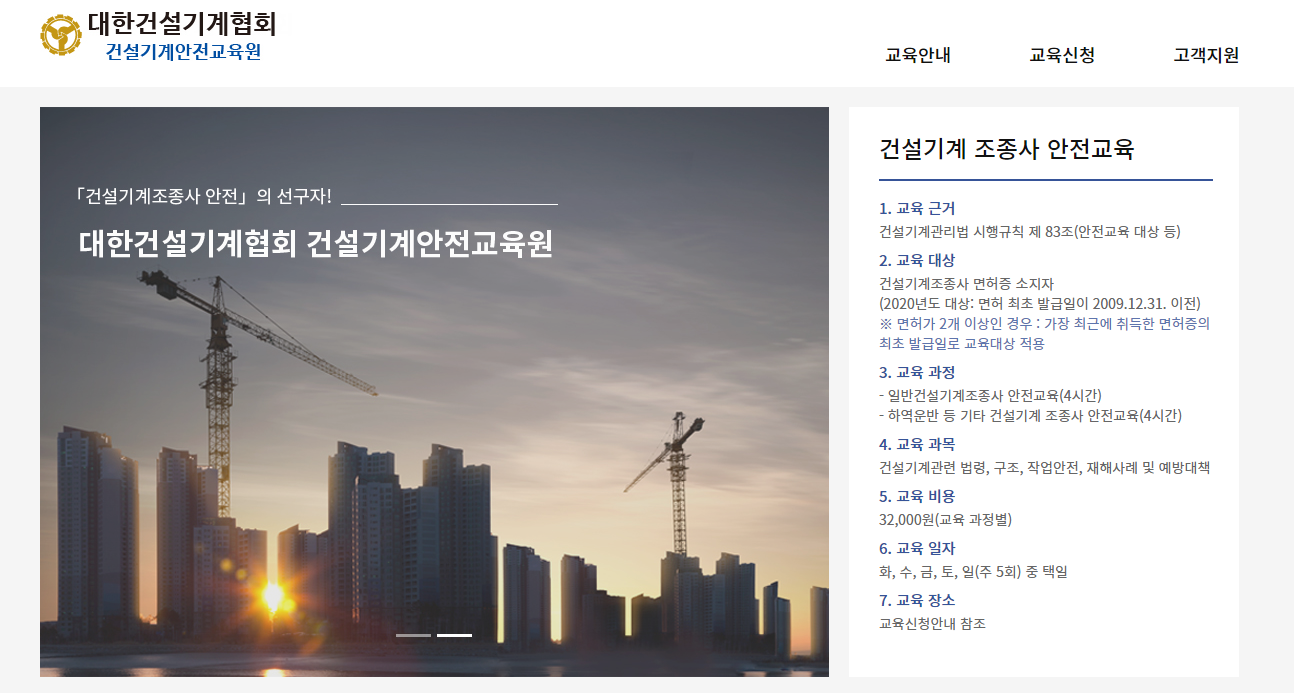Click the heading 3. 교육 과정
This screenshot has width=1294, height=693.
coord(917,372)
